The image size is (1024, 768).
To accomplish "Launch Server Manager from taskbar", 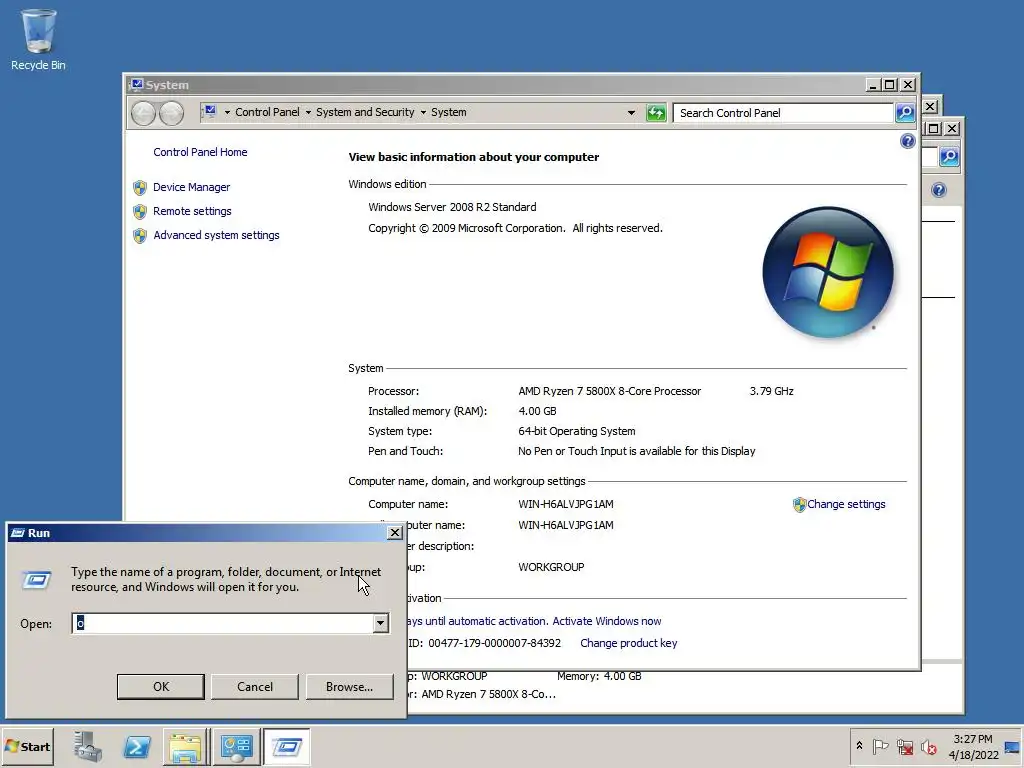I will point(88,746).
